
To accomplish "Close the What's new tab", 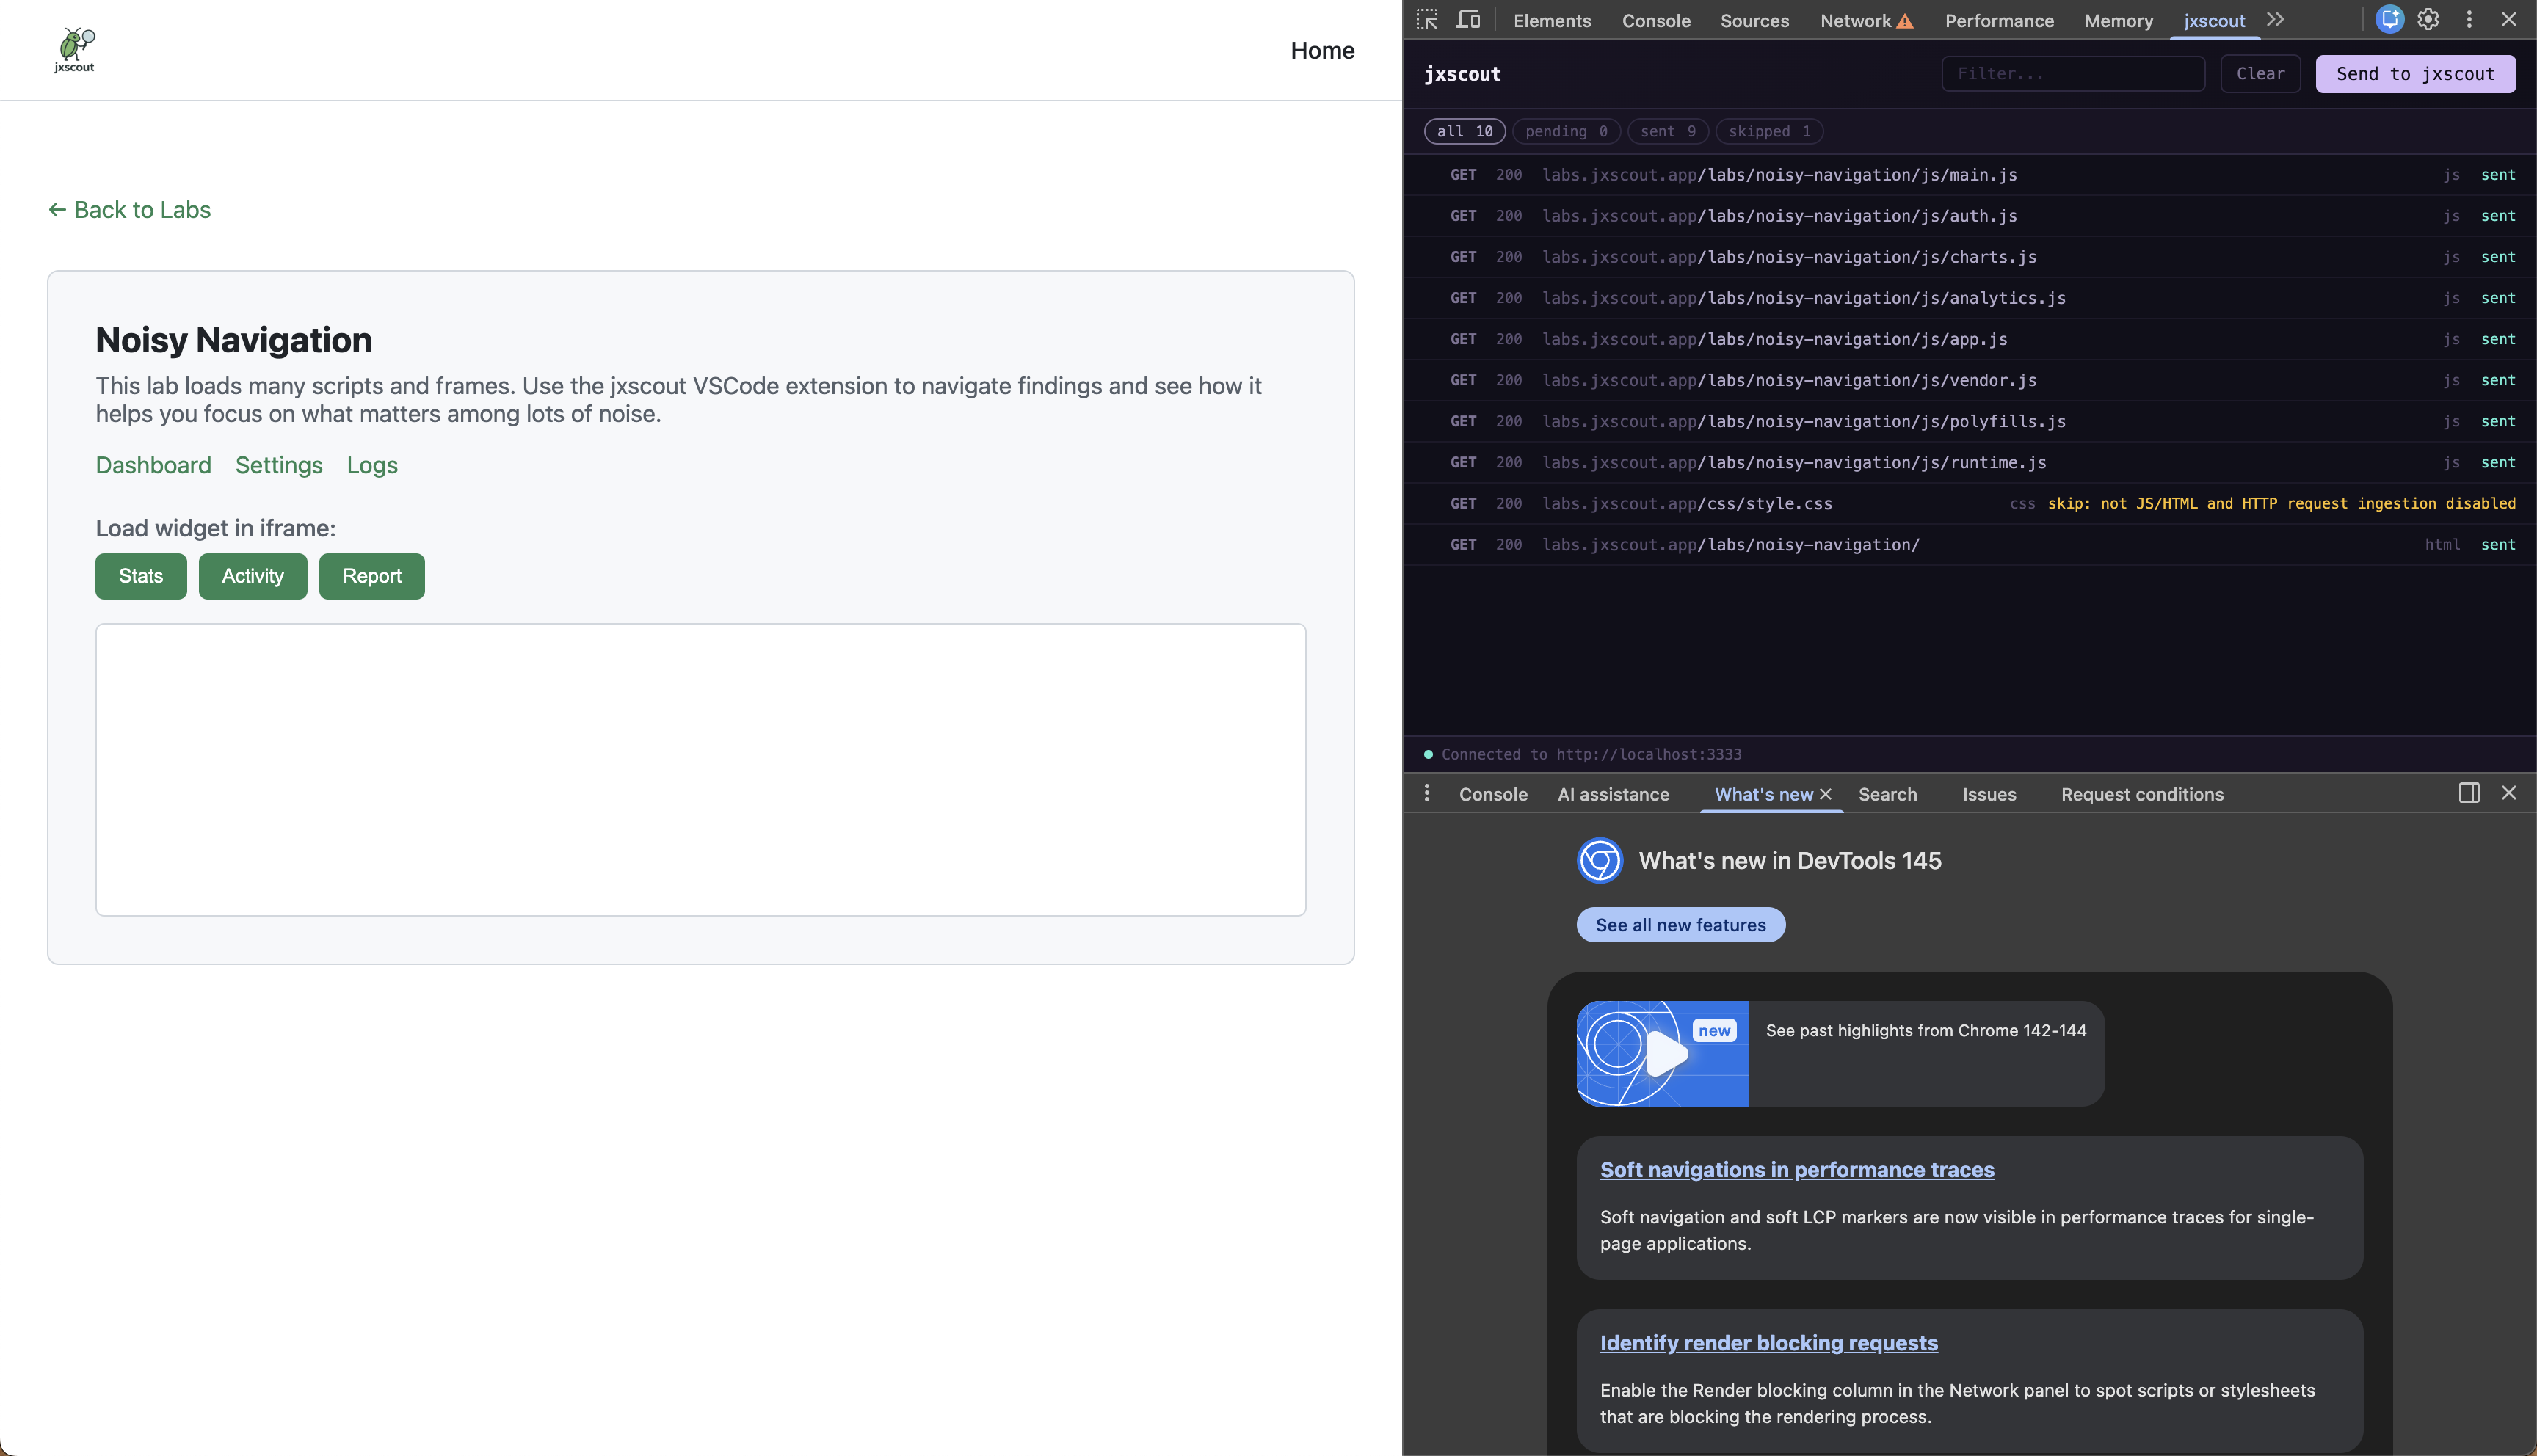I will (1826, 794).
